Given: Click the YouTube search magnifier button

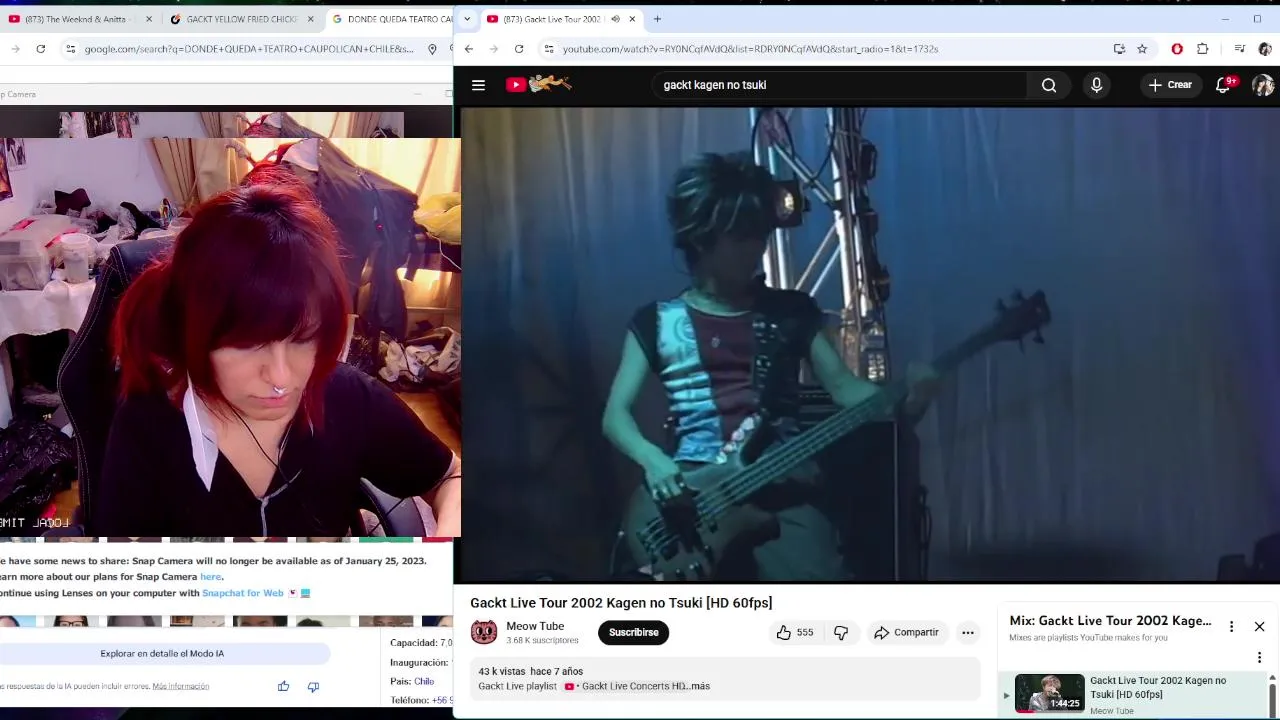Looking at the screenshot, I should (1049, 85).
